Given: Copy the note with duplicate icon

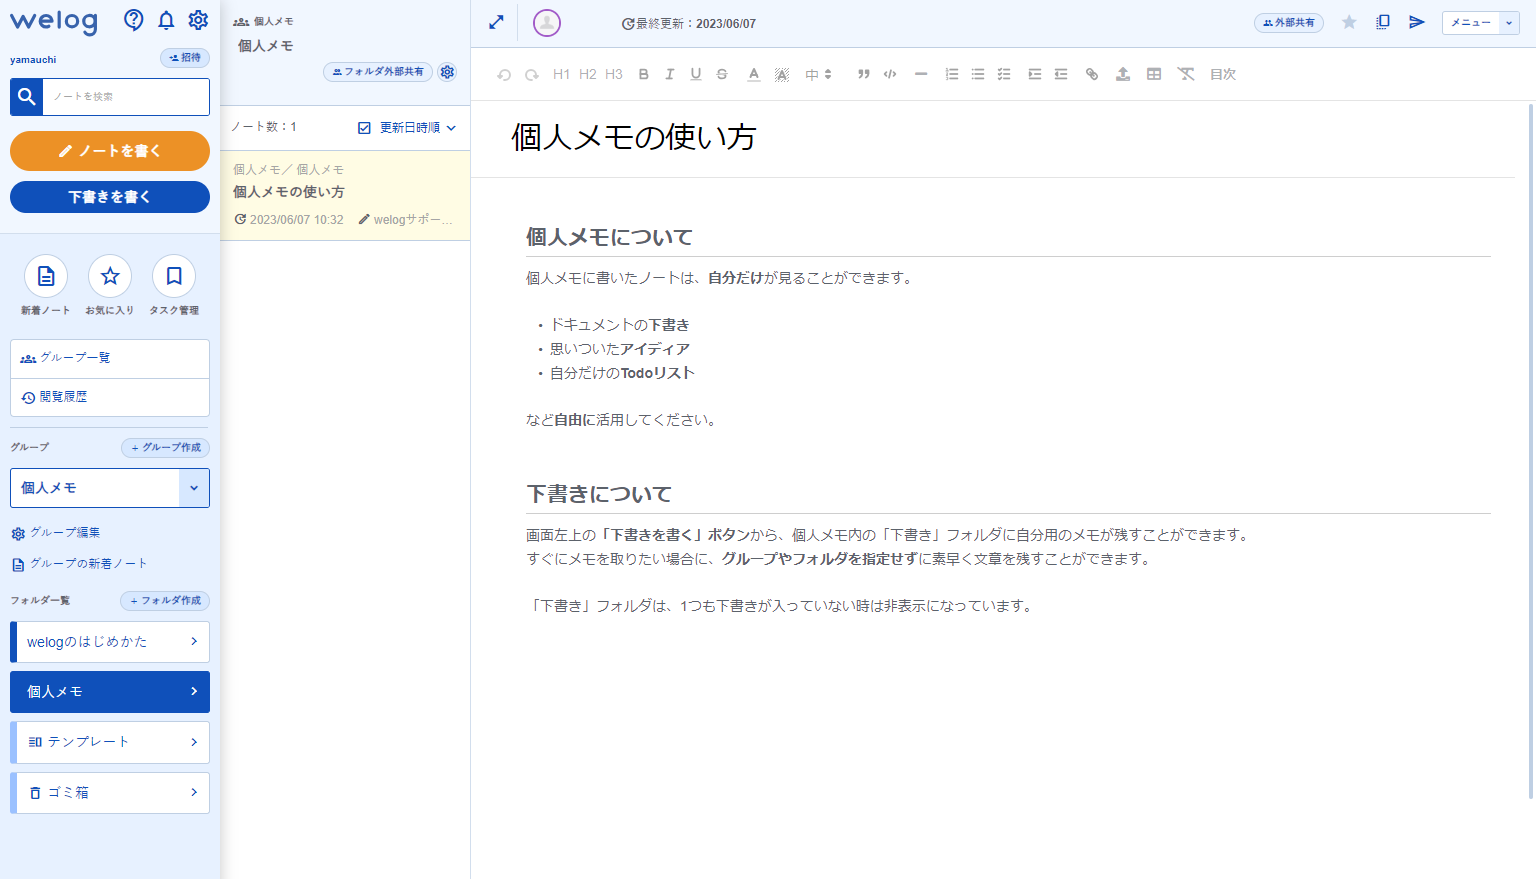Looking at the screenshot, I should pyautogui.click(x=1383, y=22).
